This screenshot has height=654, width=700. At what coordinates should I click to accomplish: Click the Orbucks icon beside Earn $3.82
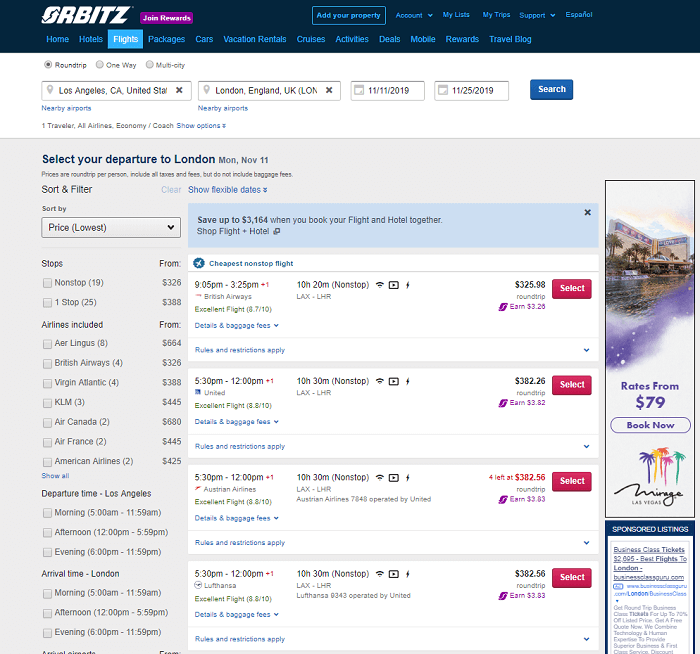[503, 403]
